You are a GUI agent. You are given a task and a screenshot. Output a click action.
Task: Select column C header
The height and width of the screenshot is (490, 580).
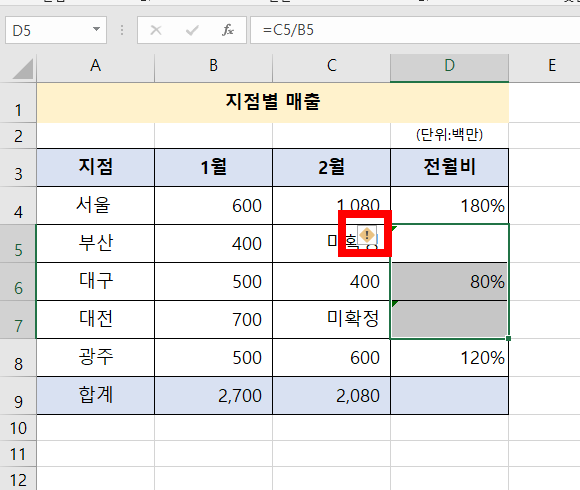pos(331,66)
